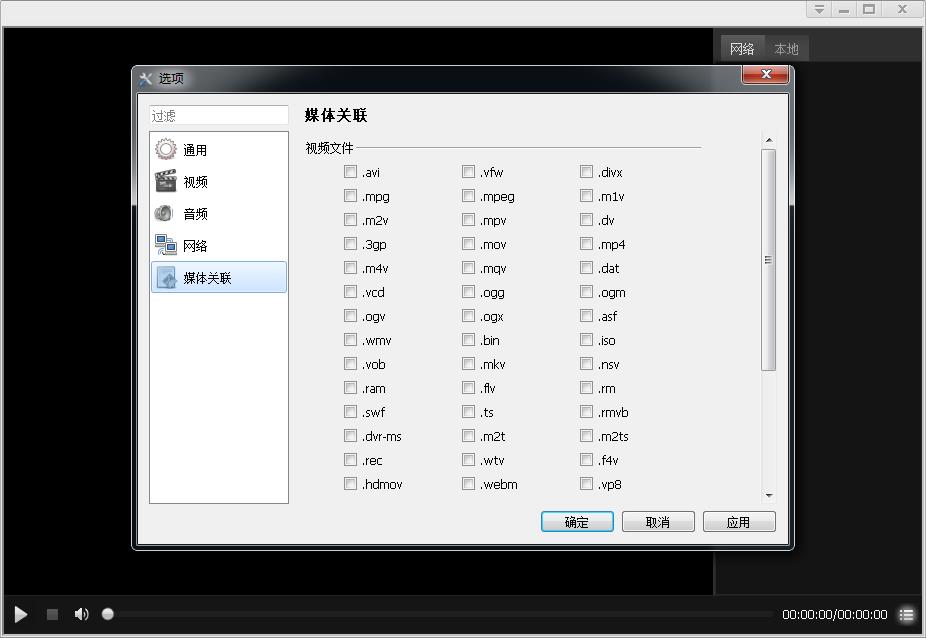926x638 pixels.
Task: Toggle the .wmv checkbox
Action: (x=350, y=340)
